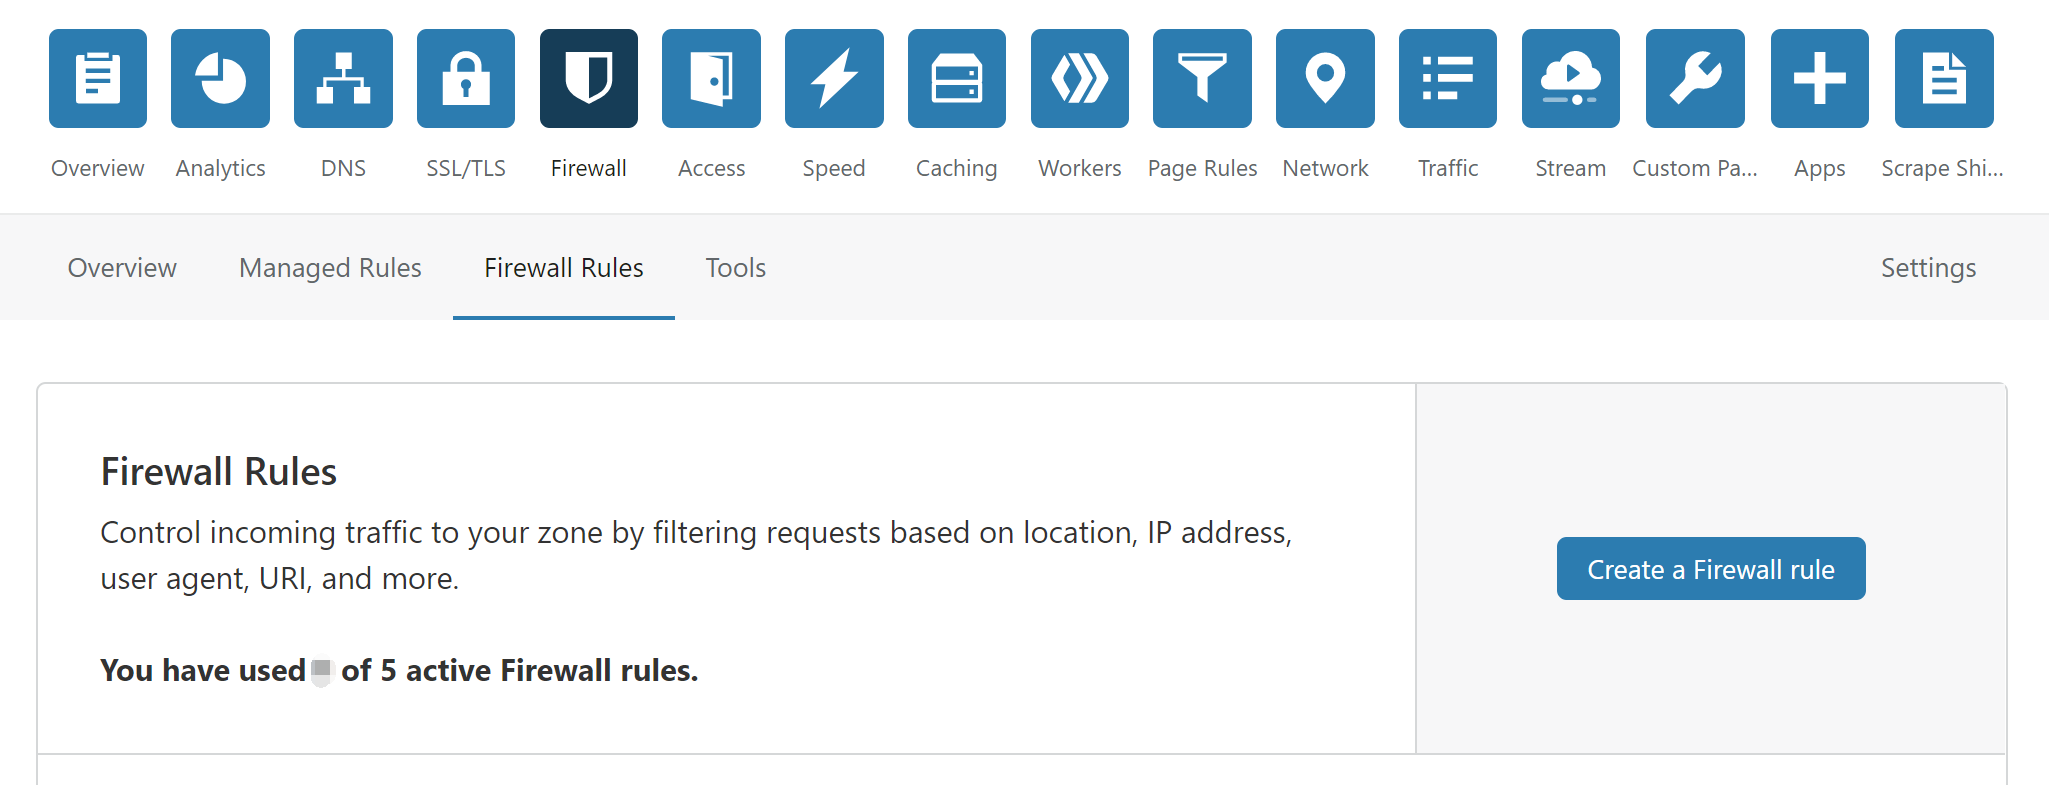This screenshot has height=785, width=2049.
Task: Open the firewall Settings tab
Action: coord(1928,268)
